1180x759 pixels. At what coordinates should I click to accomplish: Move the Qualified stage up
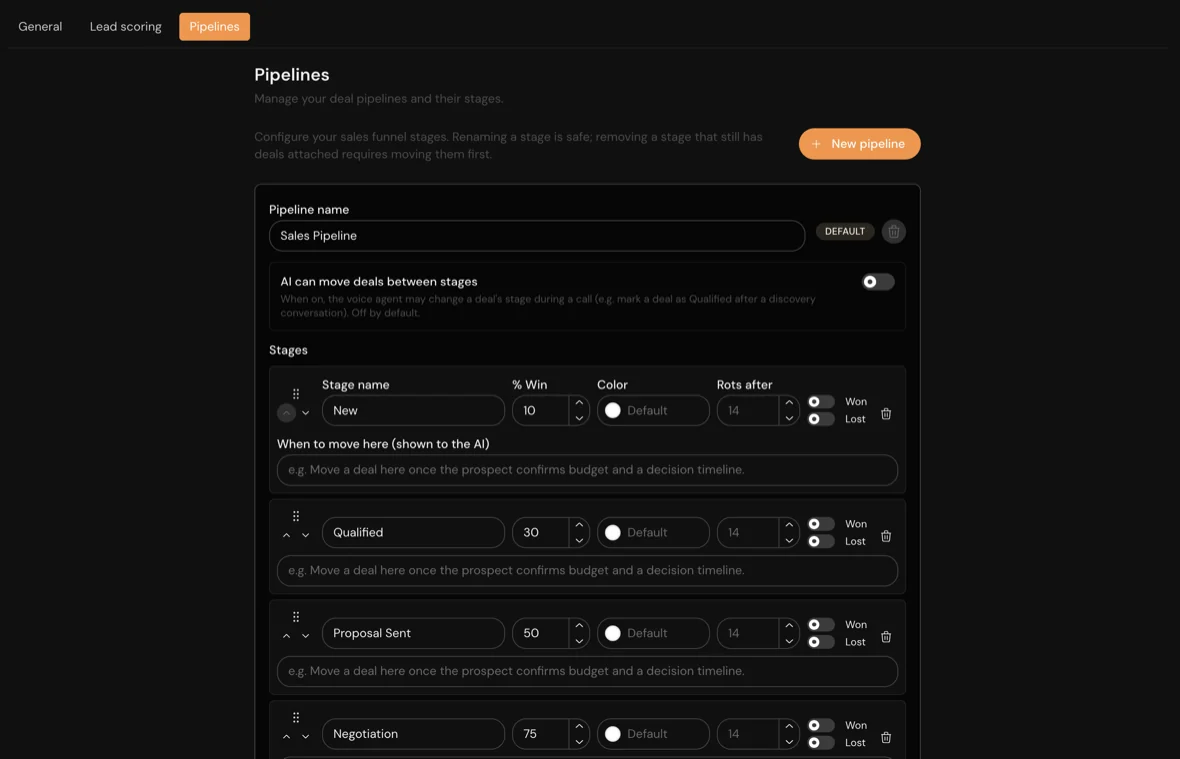[286, 536]
